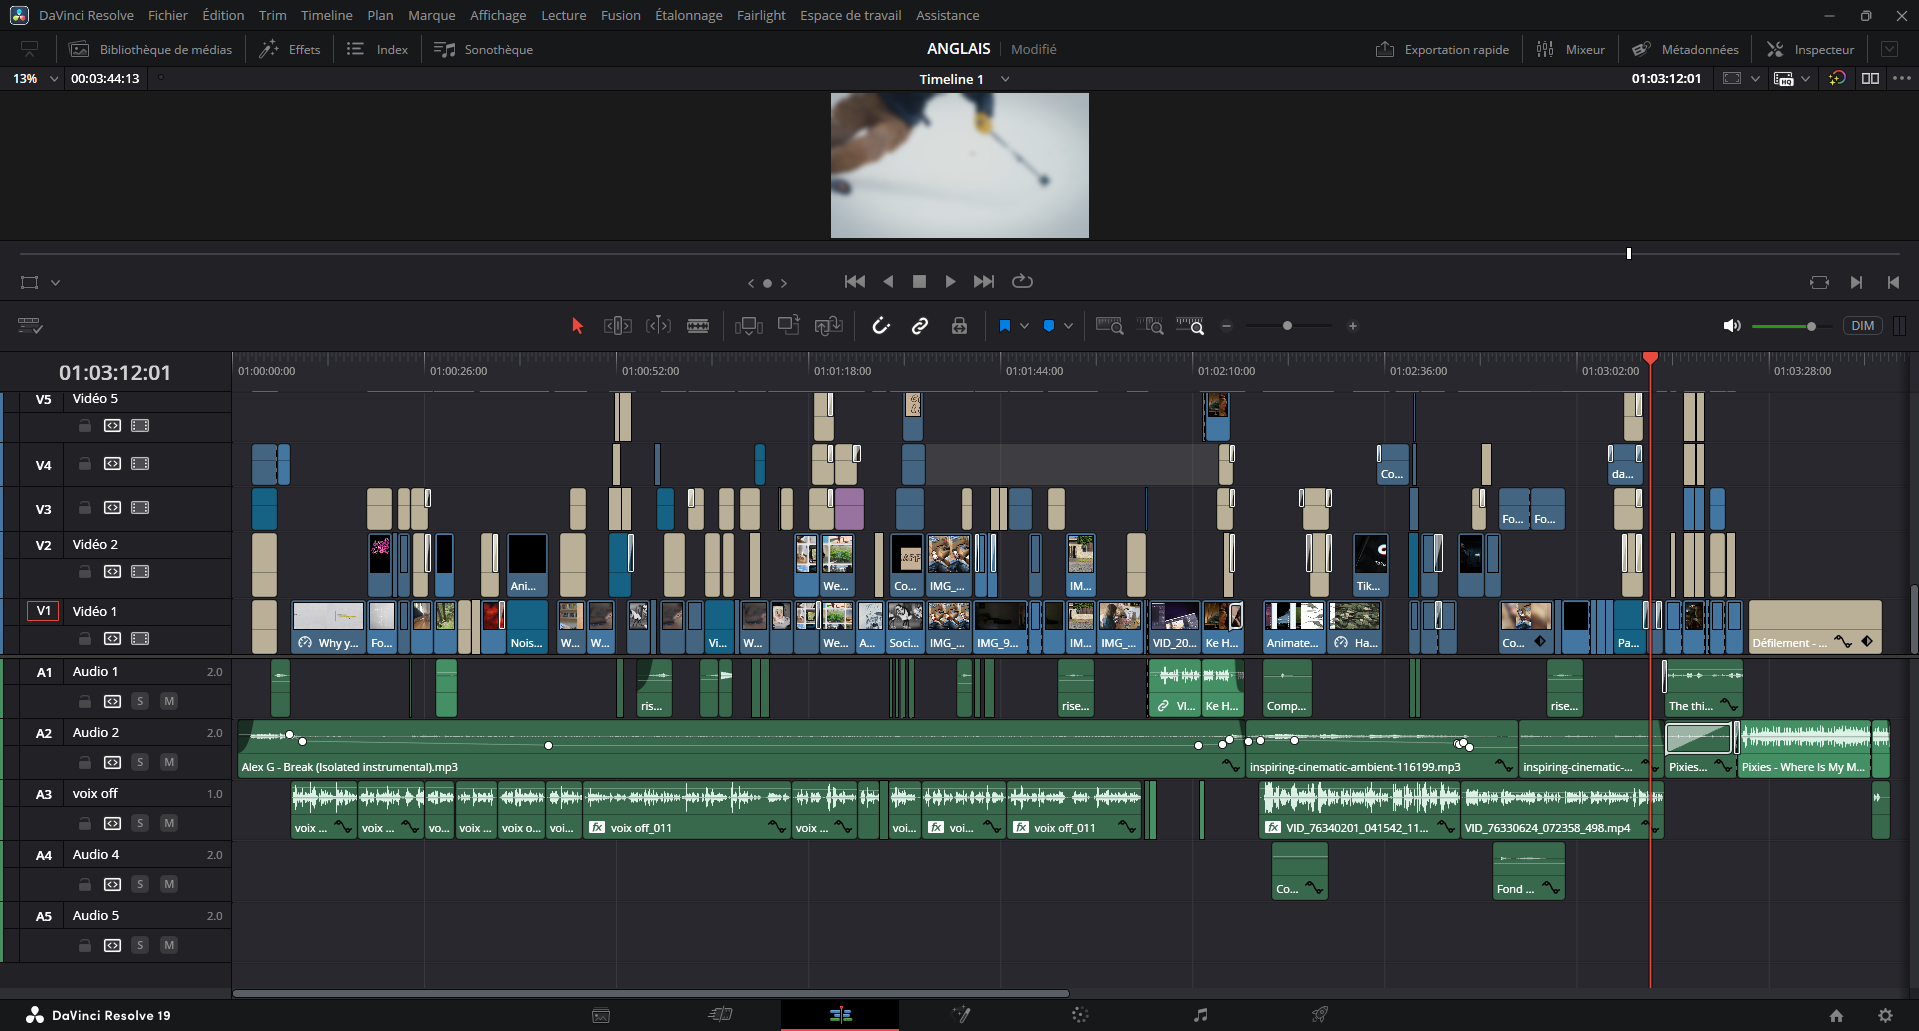
Task: Expand the Timeline 1 name dropdown
Action: (1005, 79)
